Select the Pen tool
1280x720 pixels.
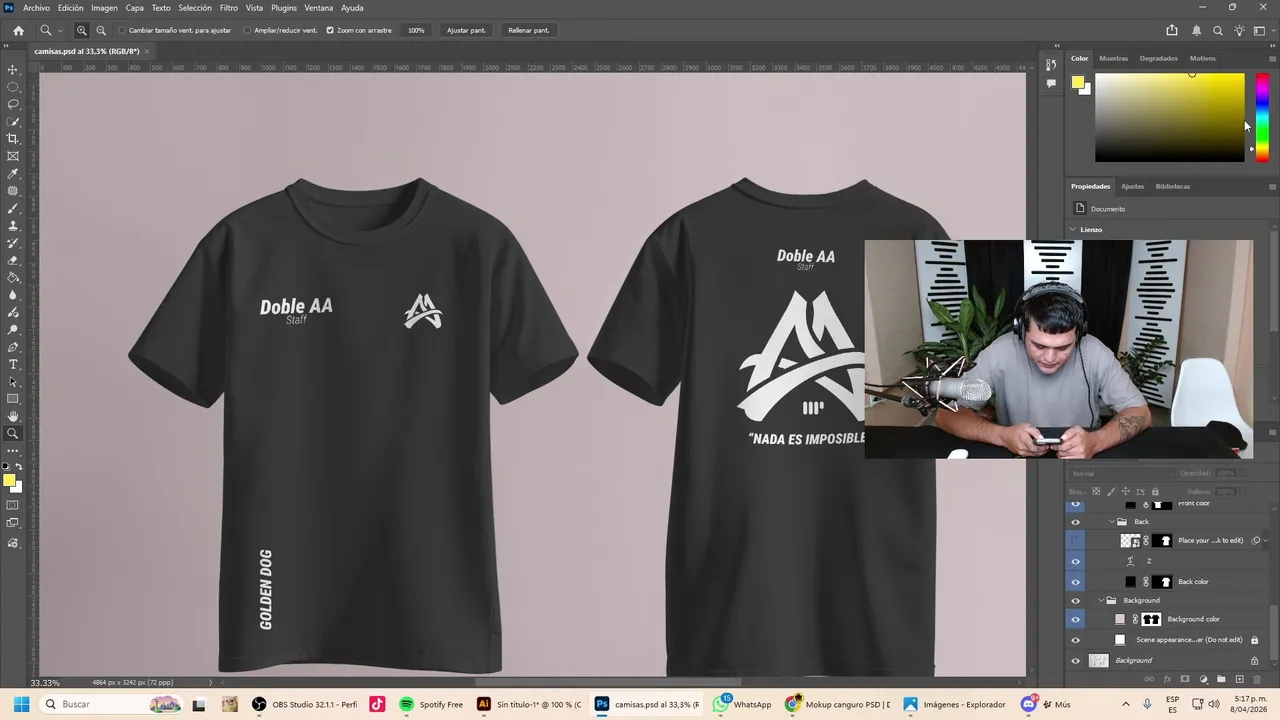click(13, 347)
